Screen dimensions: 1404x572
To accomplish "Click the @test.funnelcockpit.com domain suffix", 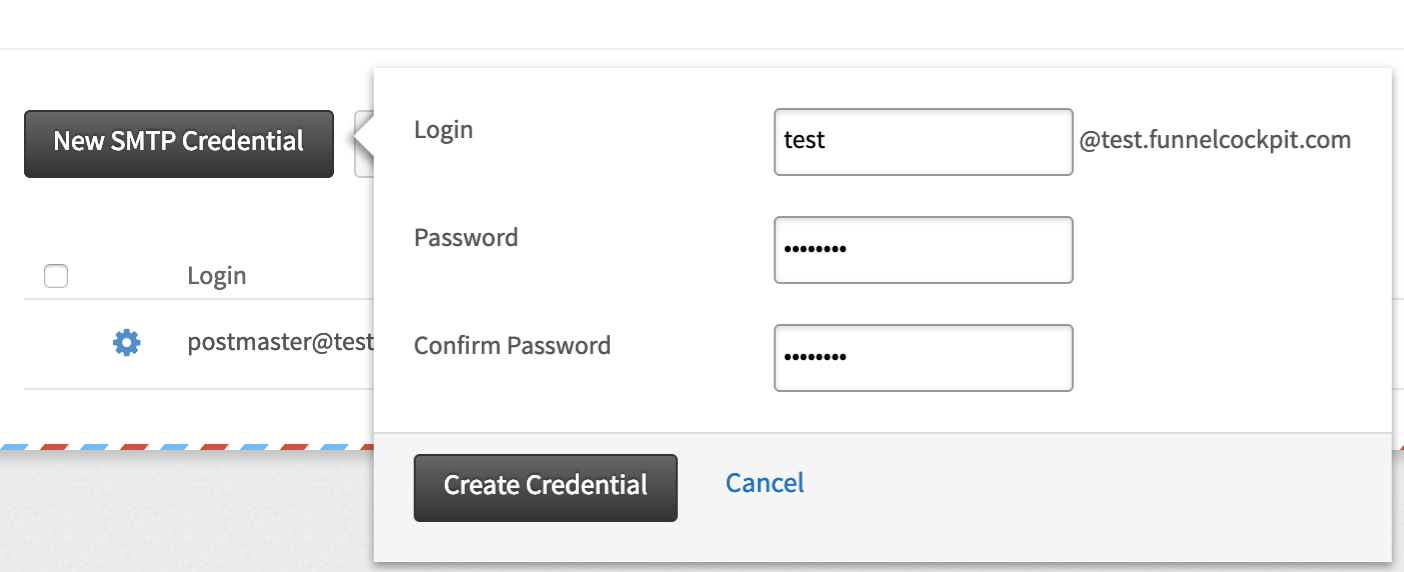I will point(1215,140).
